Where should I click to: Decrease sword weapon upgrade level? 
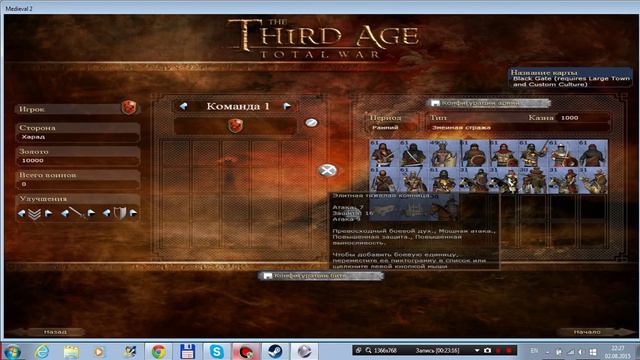(64, 213)
